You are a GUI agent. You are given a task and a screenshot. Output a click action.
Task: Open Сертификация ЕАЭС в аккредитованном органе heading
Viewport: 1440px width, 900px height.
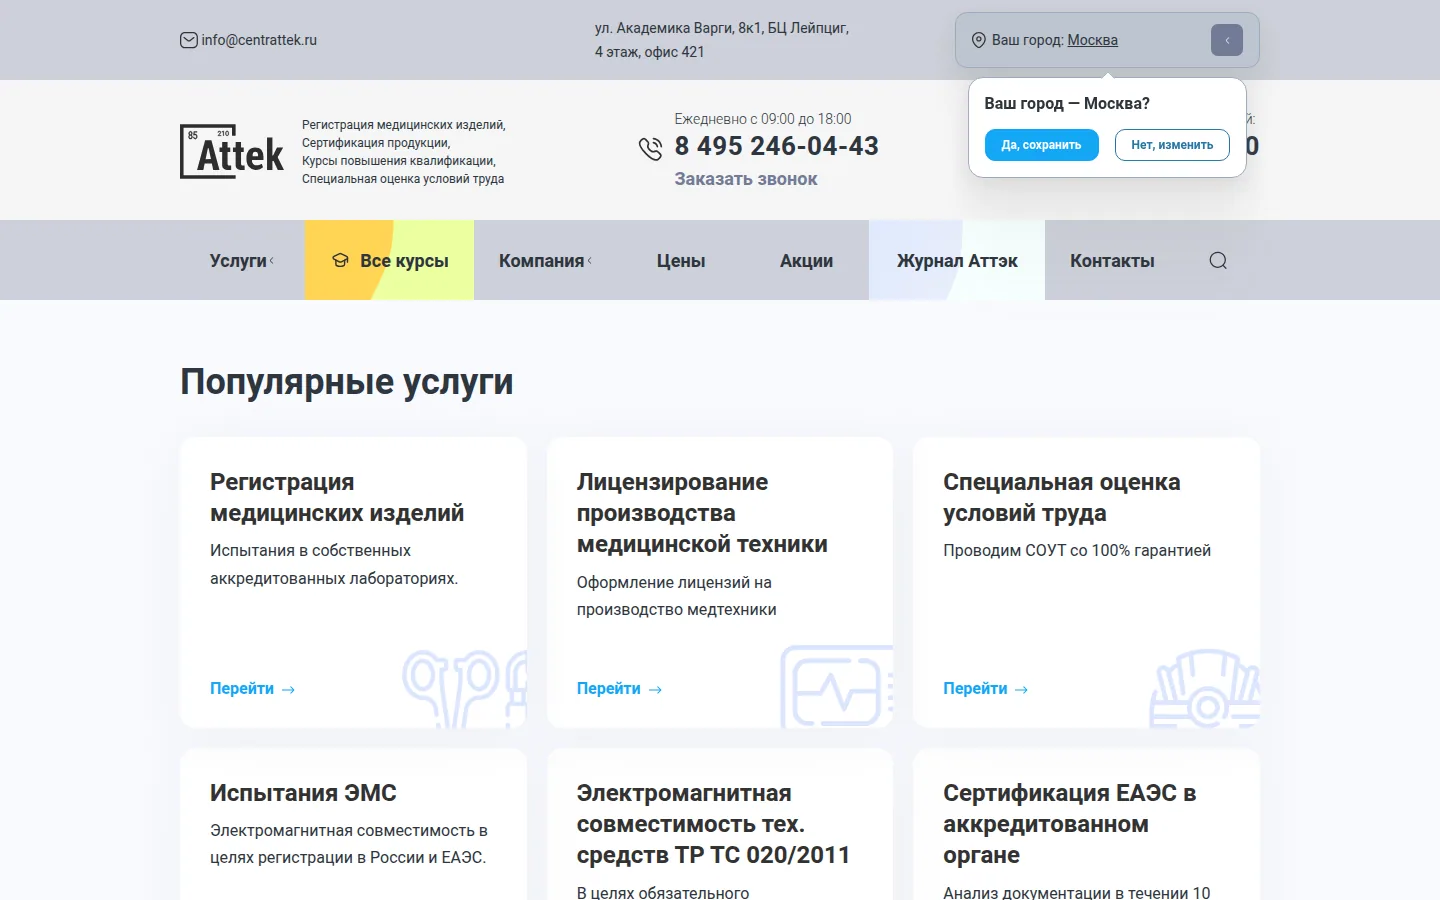click(x=1070, y=824)
